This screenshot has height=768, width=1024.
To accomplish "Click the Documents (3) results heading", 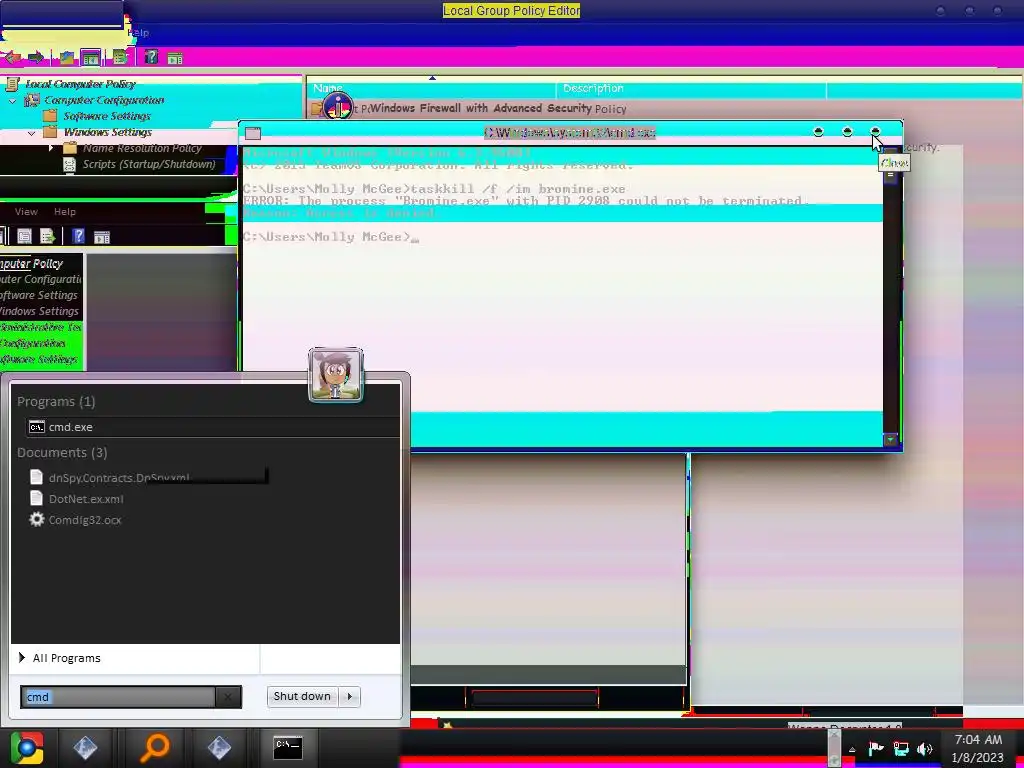I will click(x=62, y=452).
